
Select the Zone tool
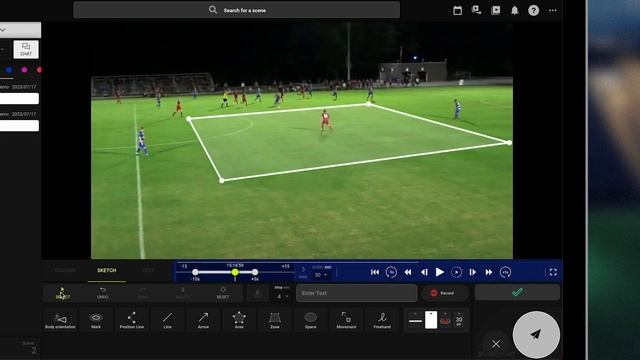pos(275,320)
